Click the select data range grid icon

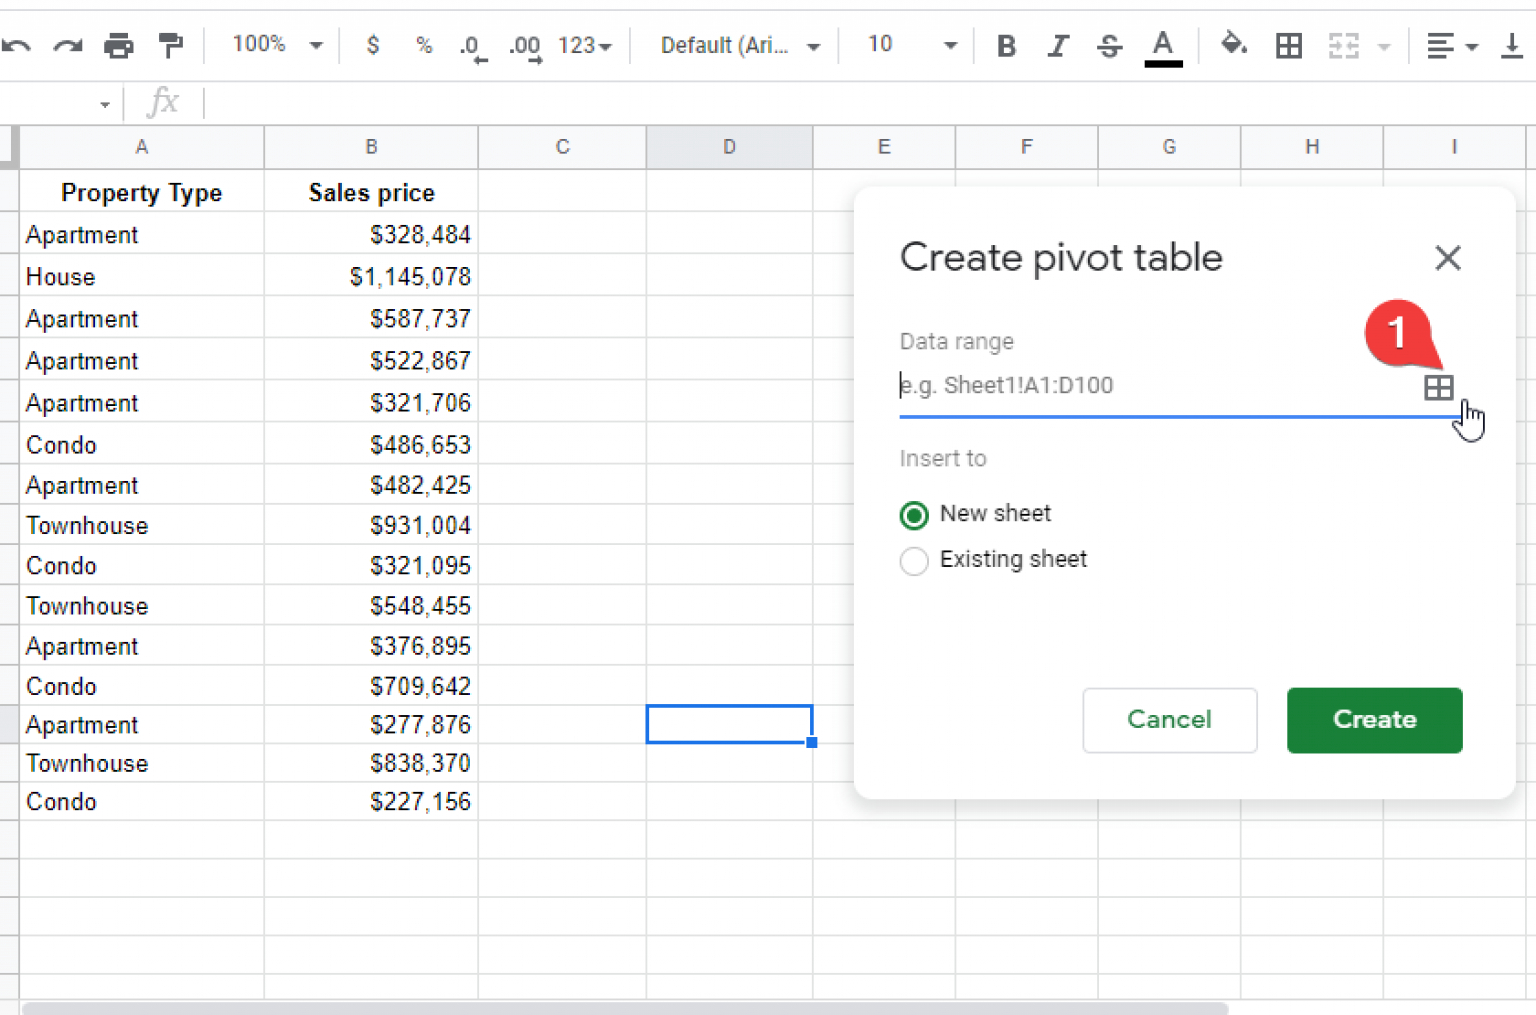1438,387
